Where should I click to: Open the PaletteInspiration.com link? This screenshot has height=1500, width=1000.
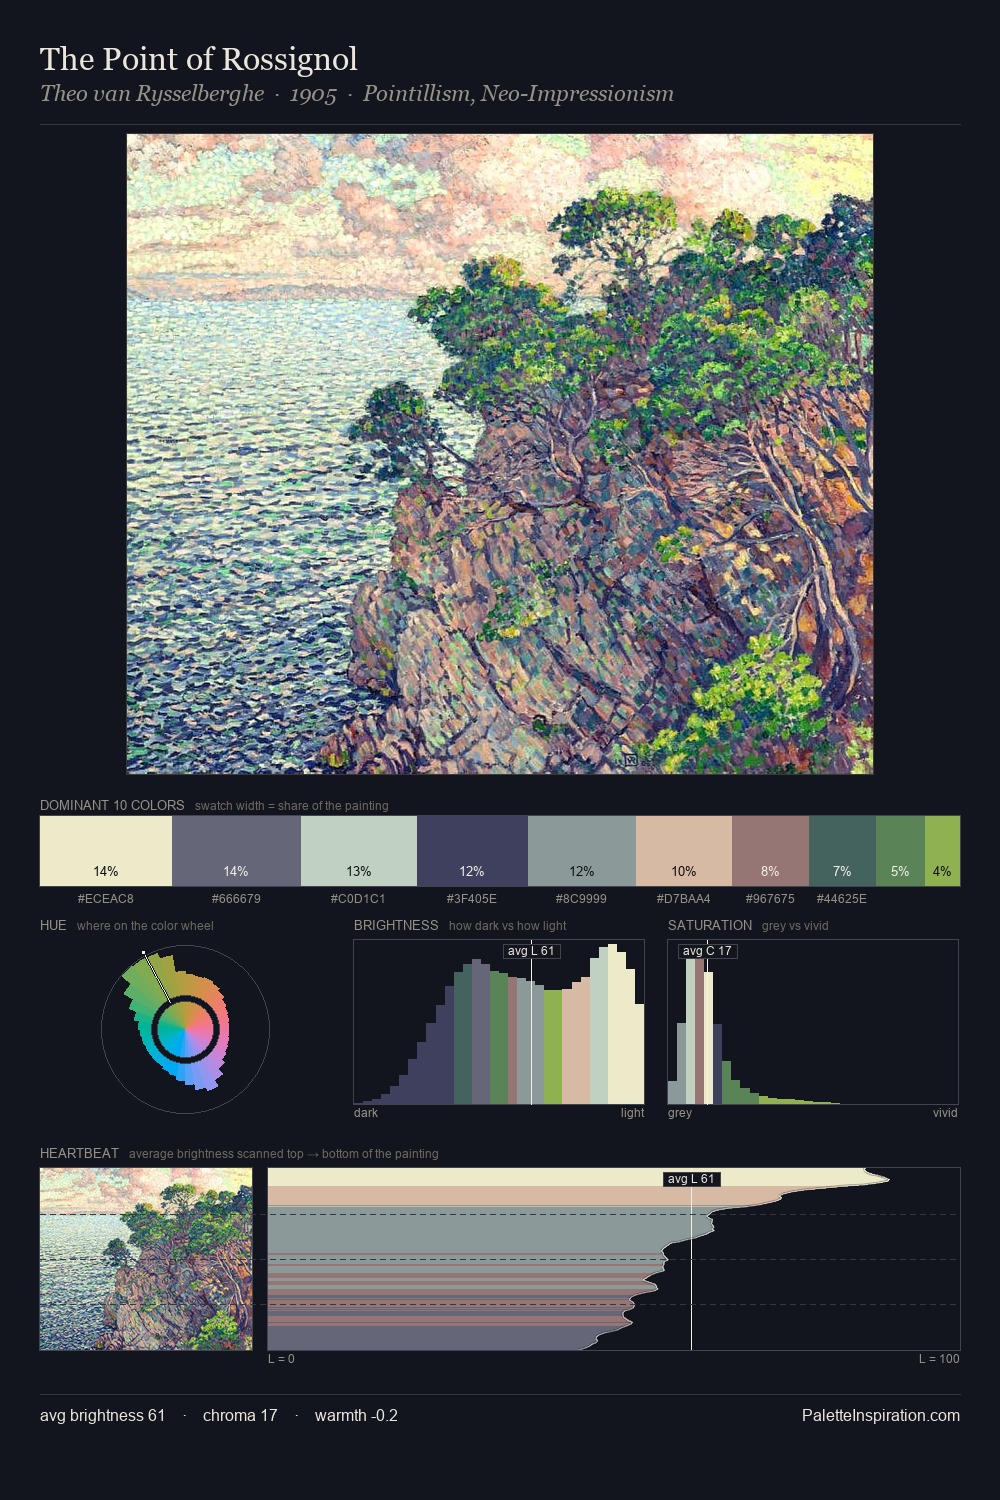click(881, 1416)
